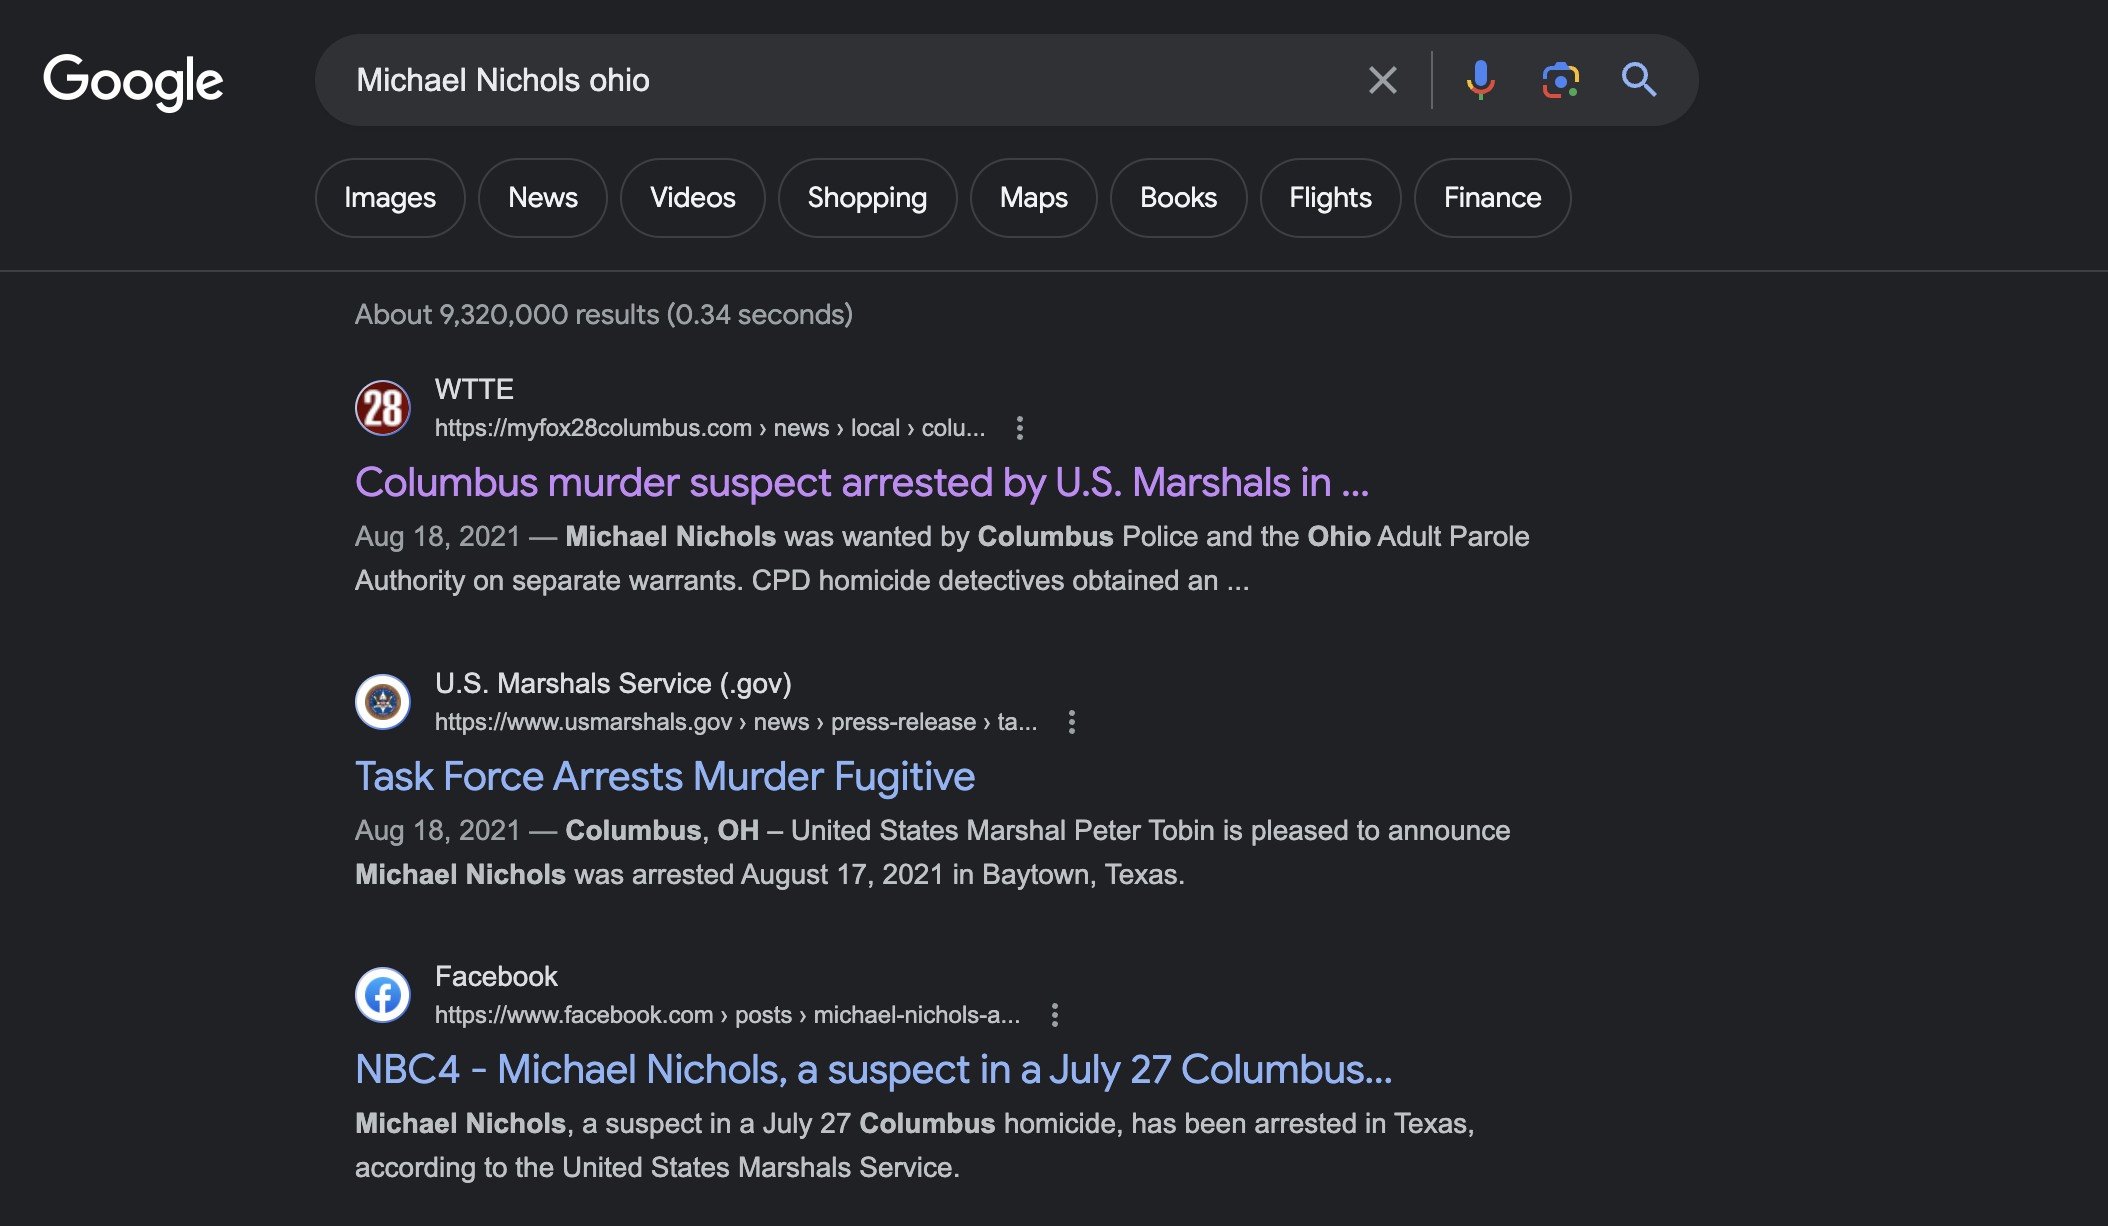Click the WTTE site name
Screen dimensions: 2108x1226
(474, 389)
